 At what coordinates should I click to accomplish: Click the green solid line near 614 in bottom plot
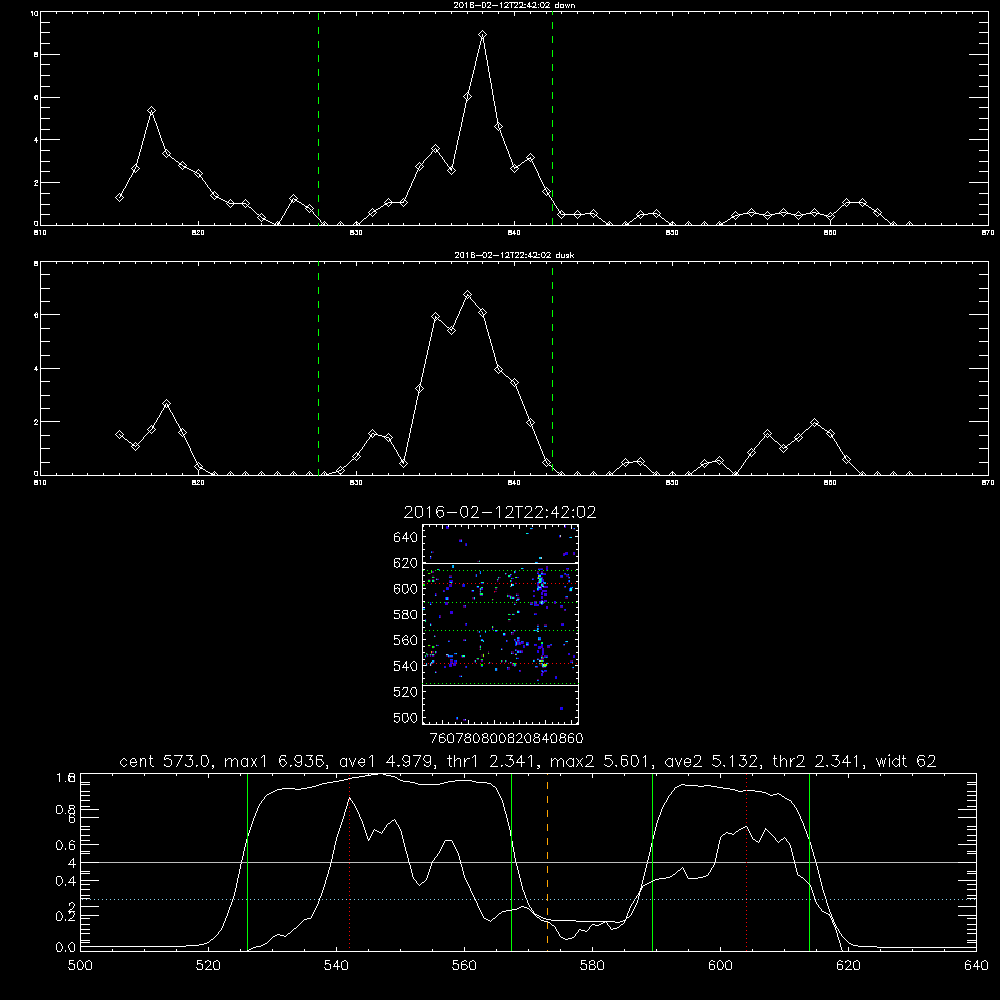click(x=809, y=861)
